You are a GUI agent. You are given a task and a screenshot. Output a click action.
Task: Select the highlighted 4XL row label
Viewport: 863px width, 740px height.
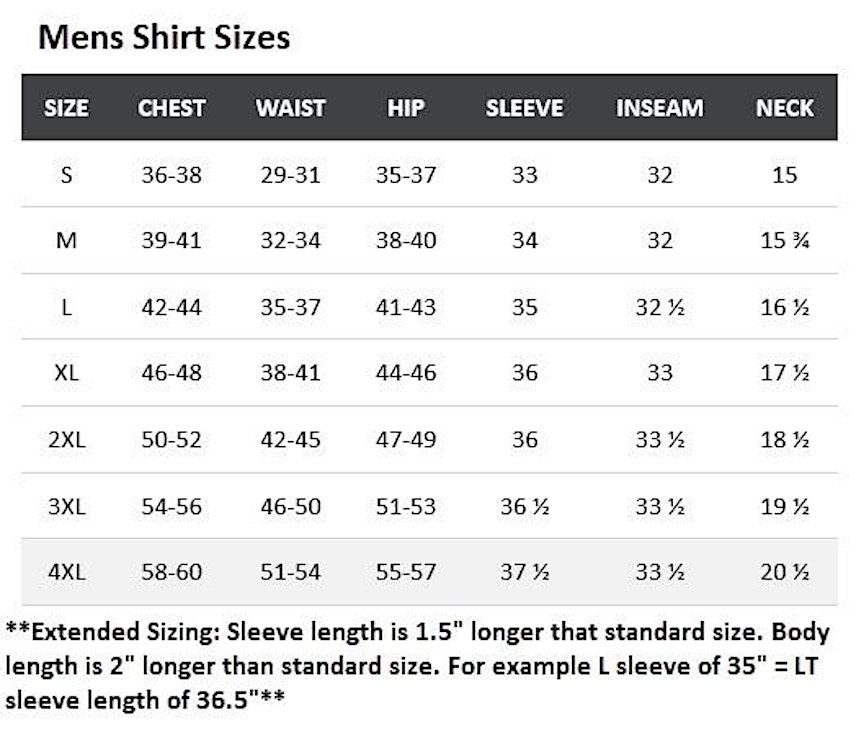(67, 572)
